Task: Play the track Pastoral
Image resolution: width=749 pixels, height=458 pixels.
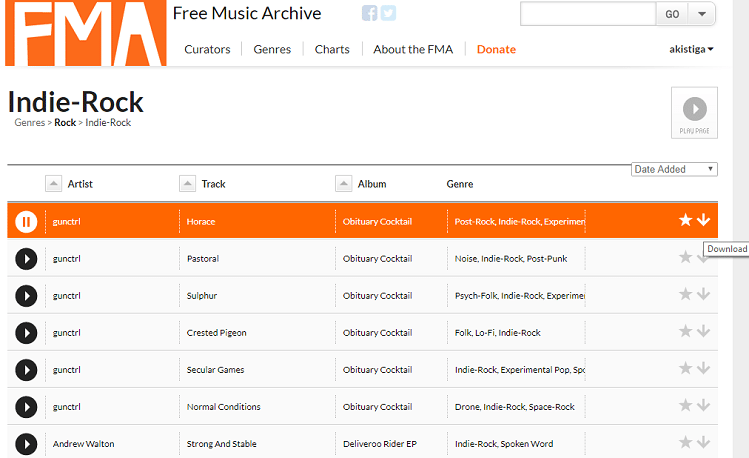Action: pos(27,259)
